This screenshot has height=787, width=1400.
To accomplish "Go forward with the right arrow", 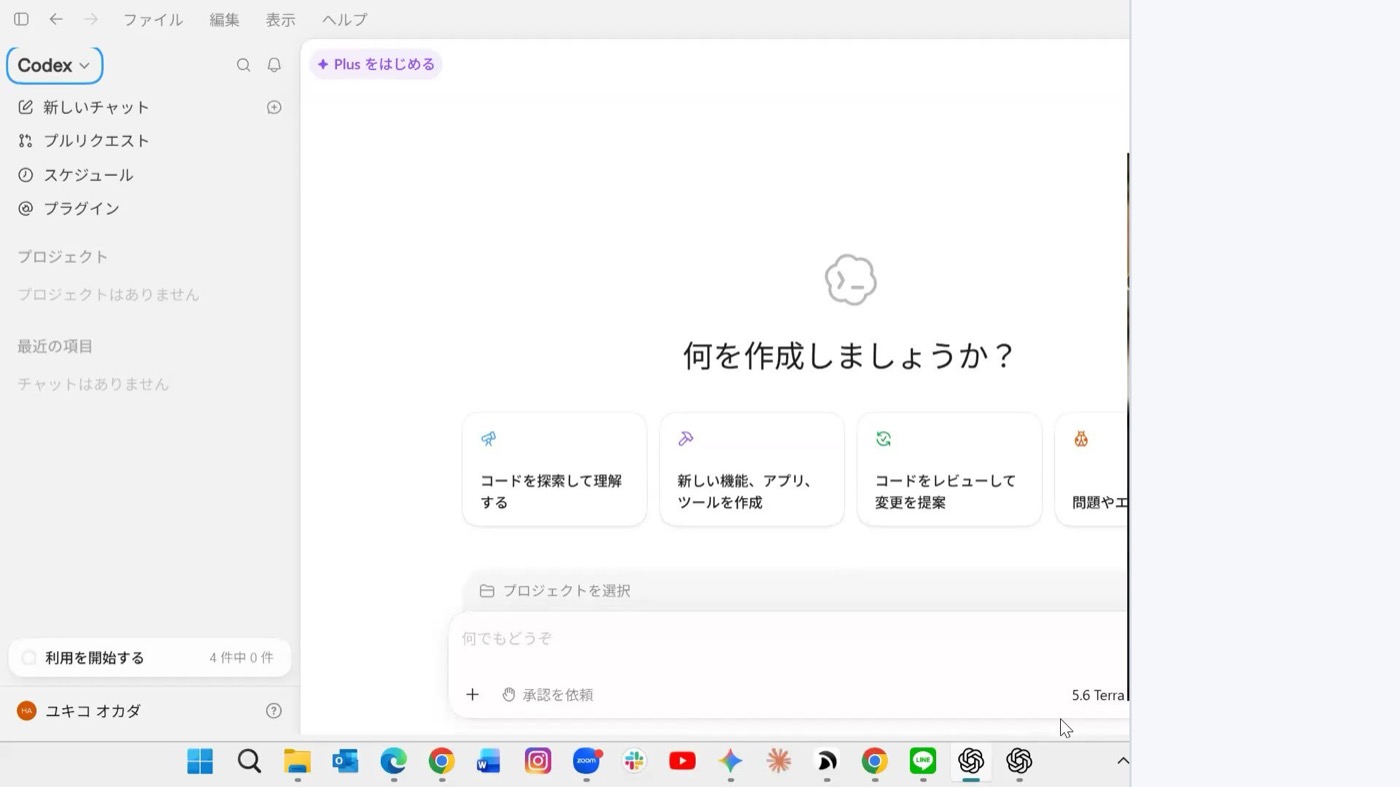I will 91,19.
